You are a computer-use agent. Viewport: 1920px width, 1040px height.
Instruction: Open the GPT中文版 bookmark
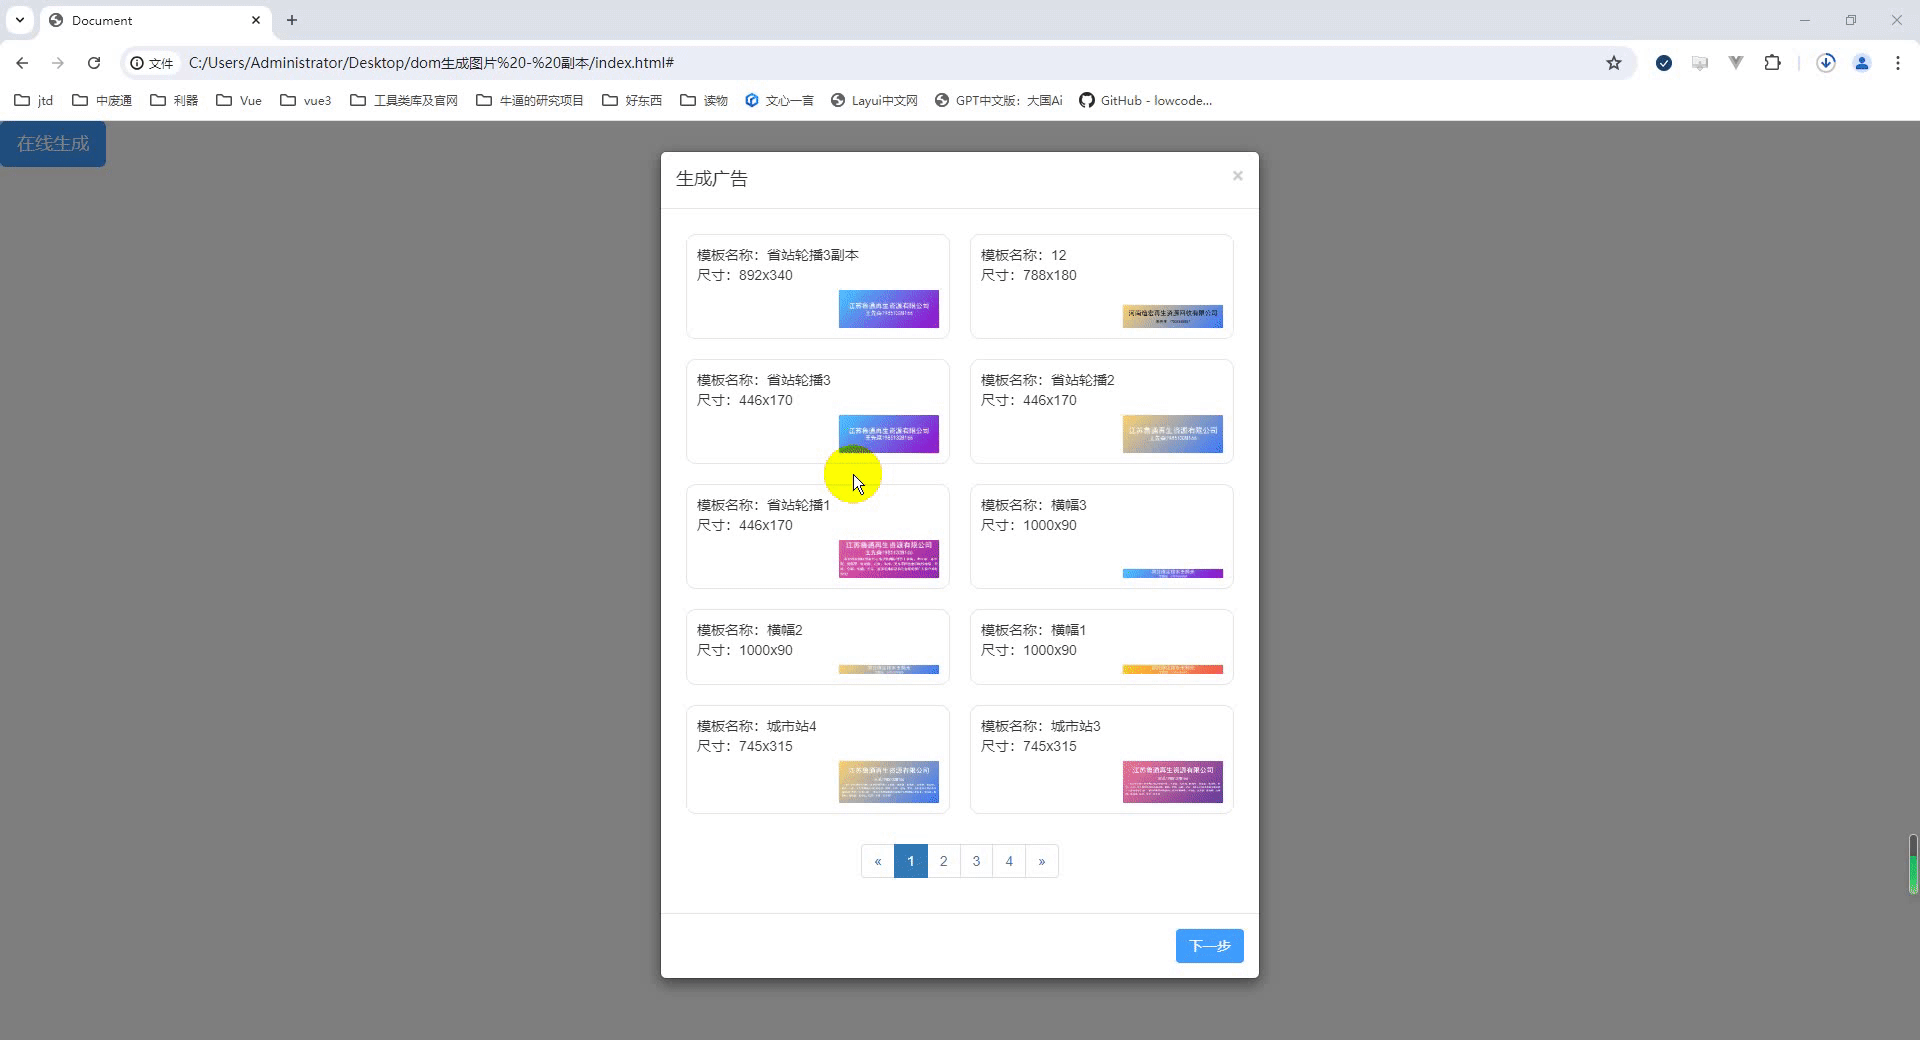point(998,100)
